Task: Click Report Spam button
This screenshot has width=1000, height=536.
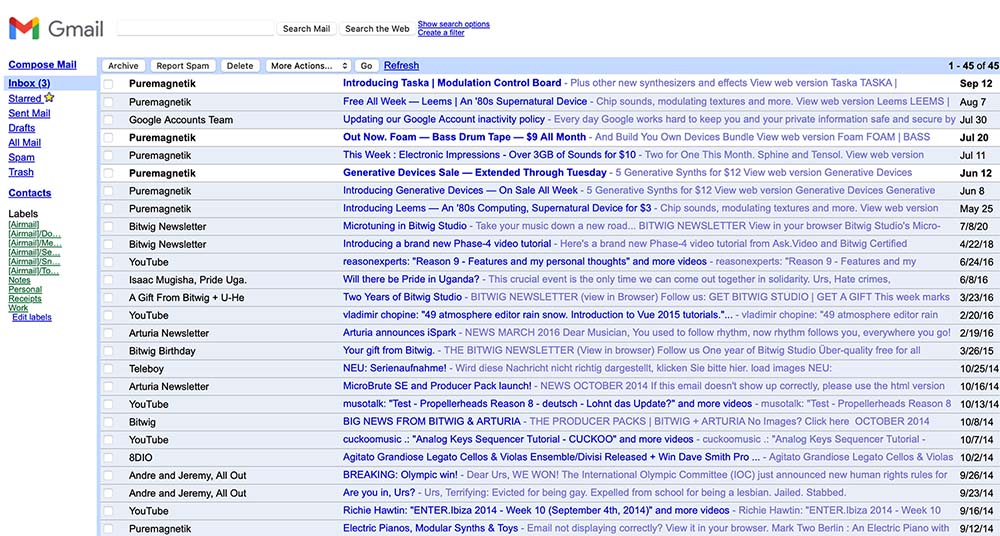Action: tap(182, 66)
